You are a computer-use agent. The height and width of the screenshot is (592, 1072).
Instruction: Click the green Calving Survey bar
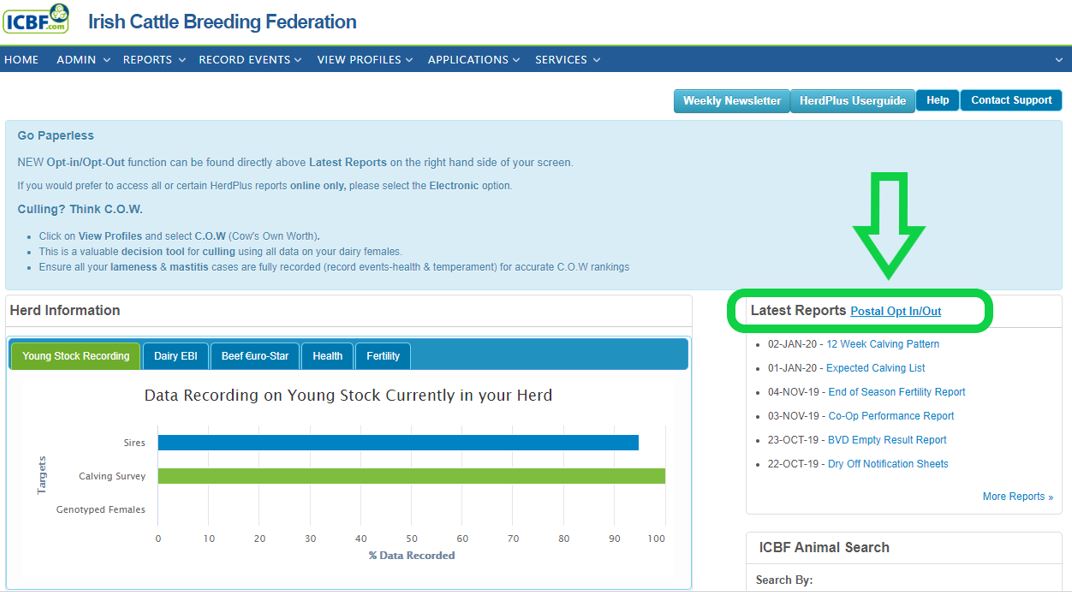click(412, 476)
